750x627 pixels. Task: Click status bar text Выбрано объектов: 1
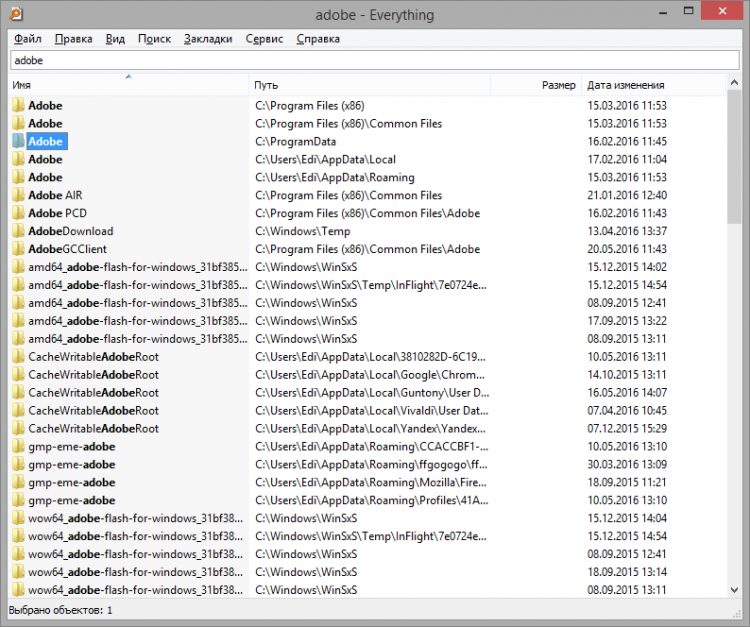coord(60,610)
